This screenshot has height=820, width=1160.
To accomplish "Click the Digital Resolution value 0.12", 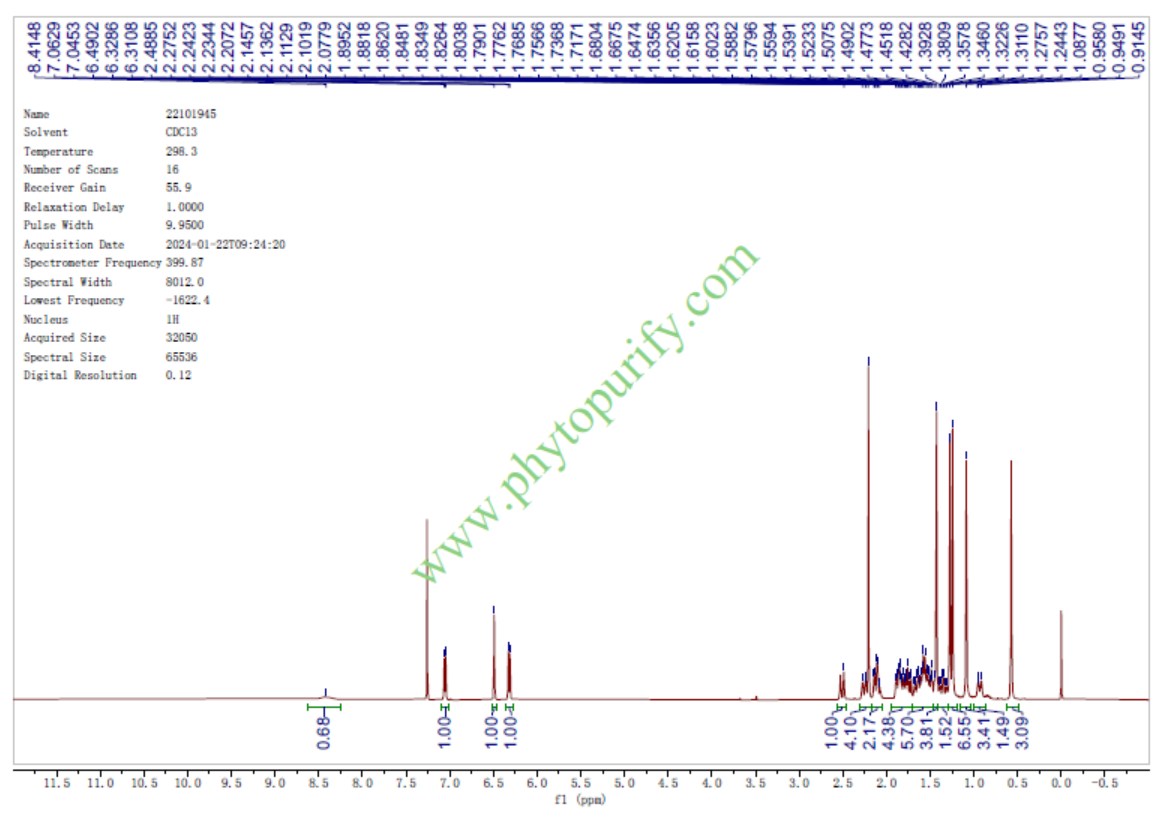I will pos(178,376).
